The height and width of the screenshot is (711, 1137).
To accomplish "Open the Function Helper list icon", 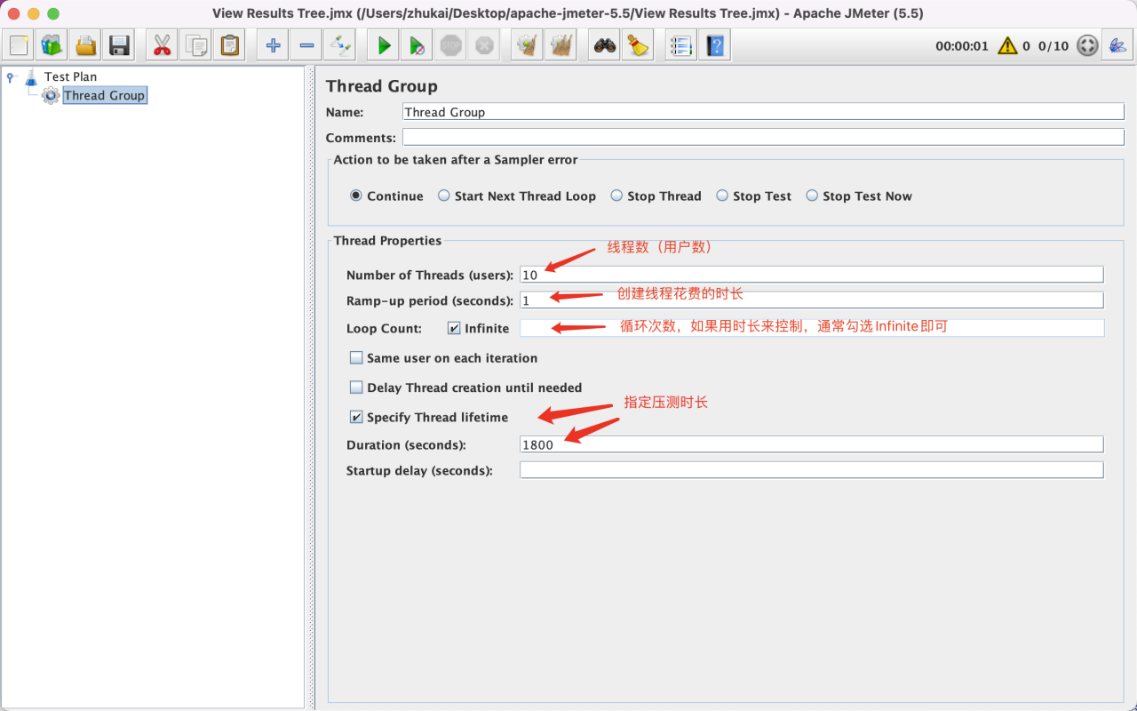I will 681,45.
